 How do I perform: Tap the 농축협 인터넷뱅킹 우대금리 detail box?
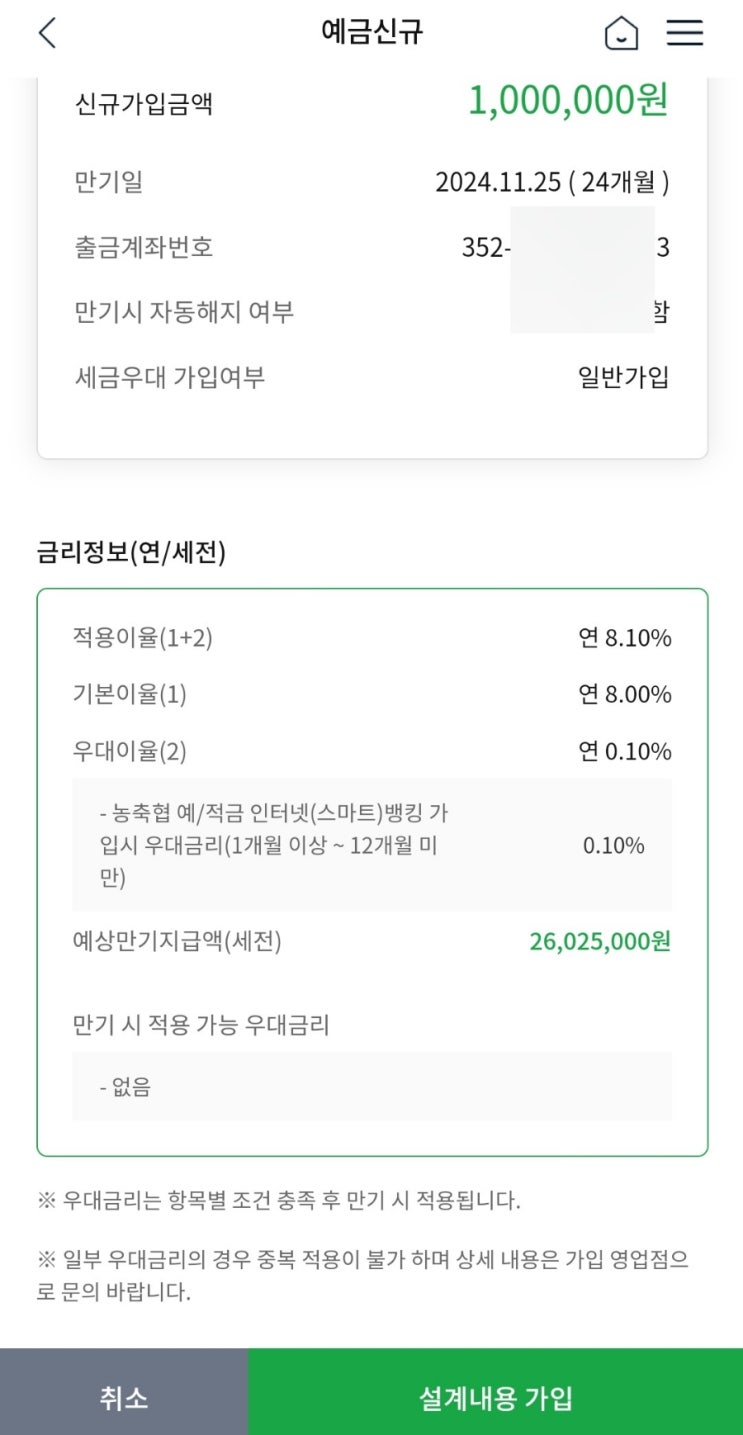(x=372, y=845)
